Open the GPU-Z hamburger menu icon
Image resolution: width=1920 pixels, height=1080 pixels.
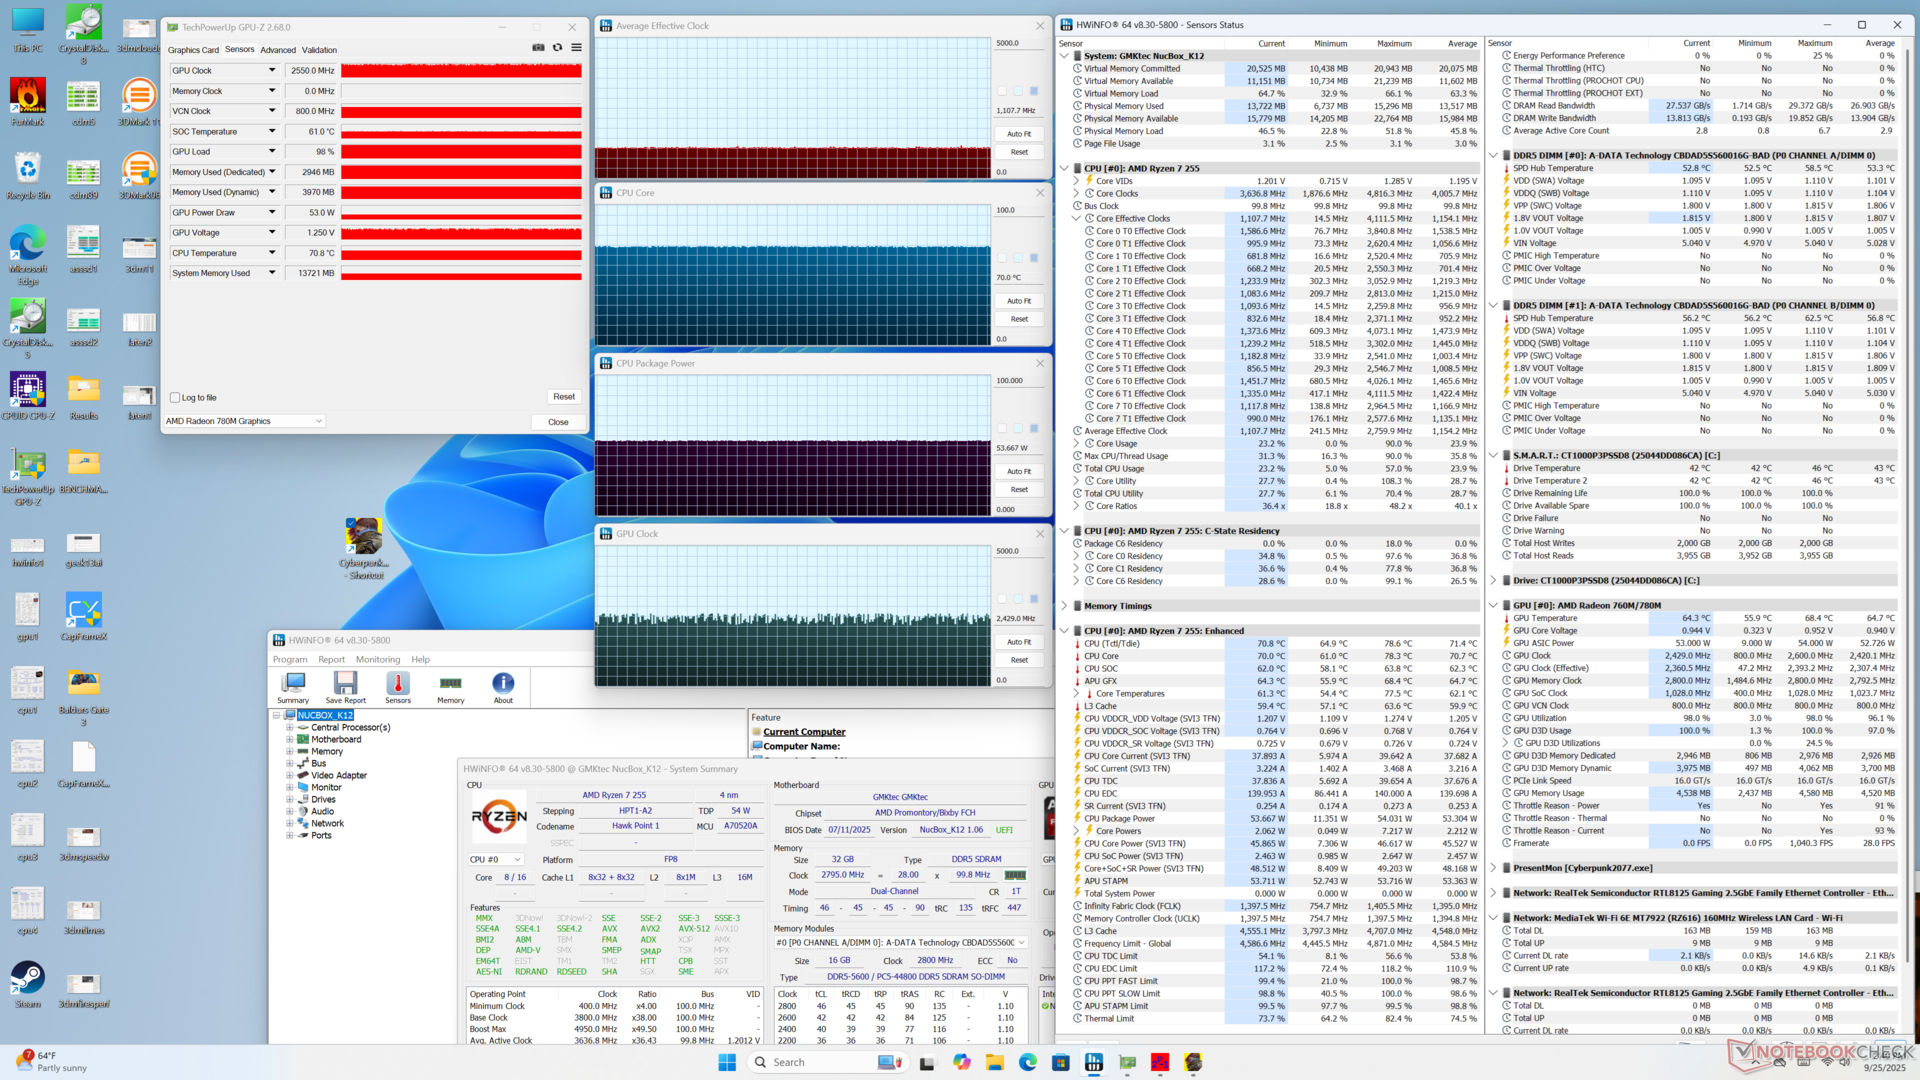576,47
